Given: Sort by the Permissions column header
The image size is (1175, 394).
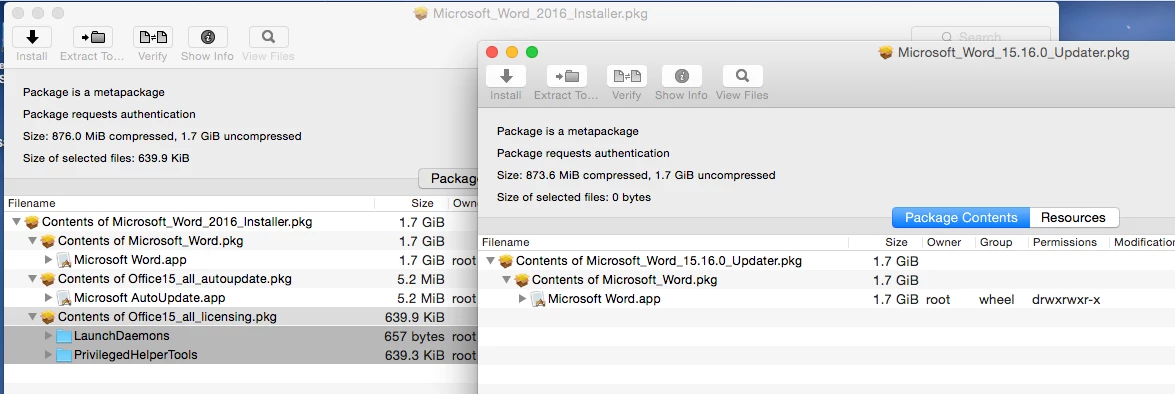Looking at the screenshot, I should (1067, 243).
